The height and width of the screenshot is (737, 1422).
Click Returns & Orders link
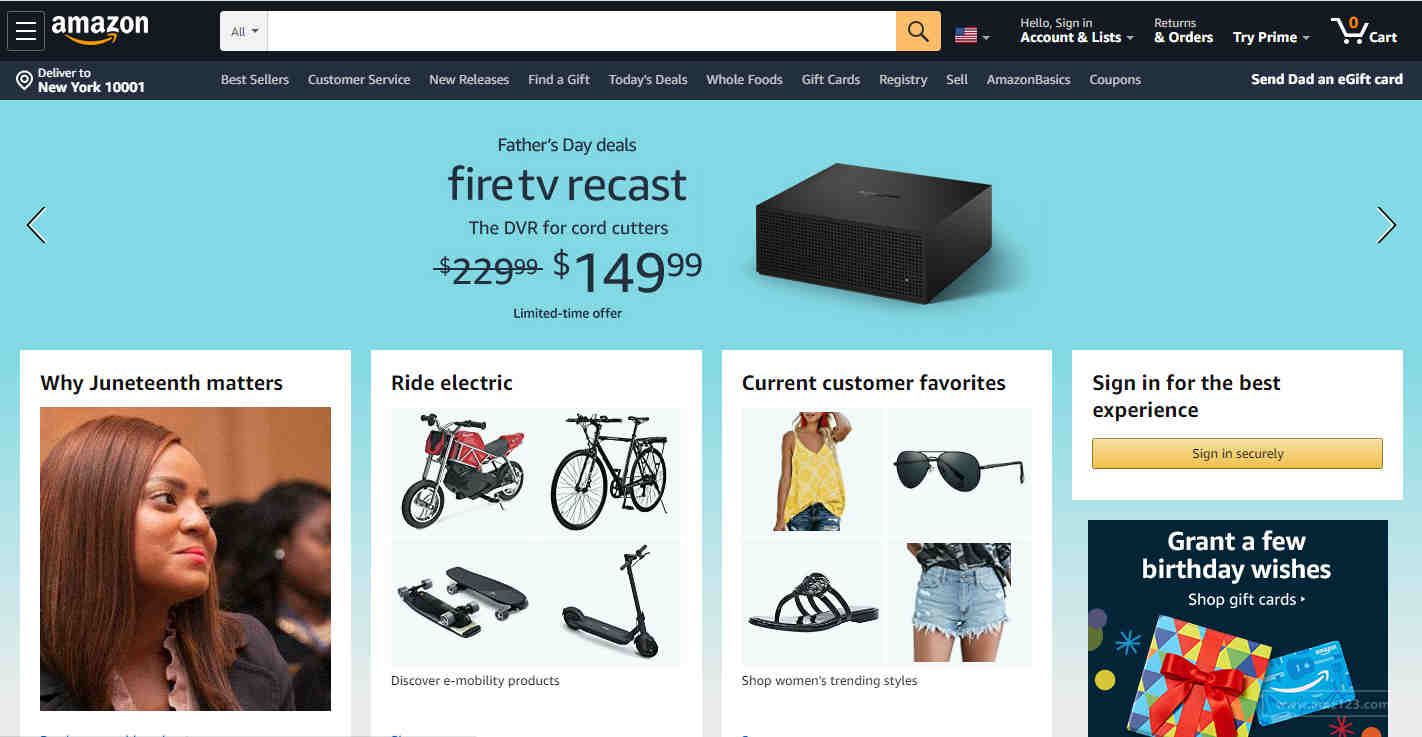[x=1183, y=31]
